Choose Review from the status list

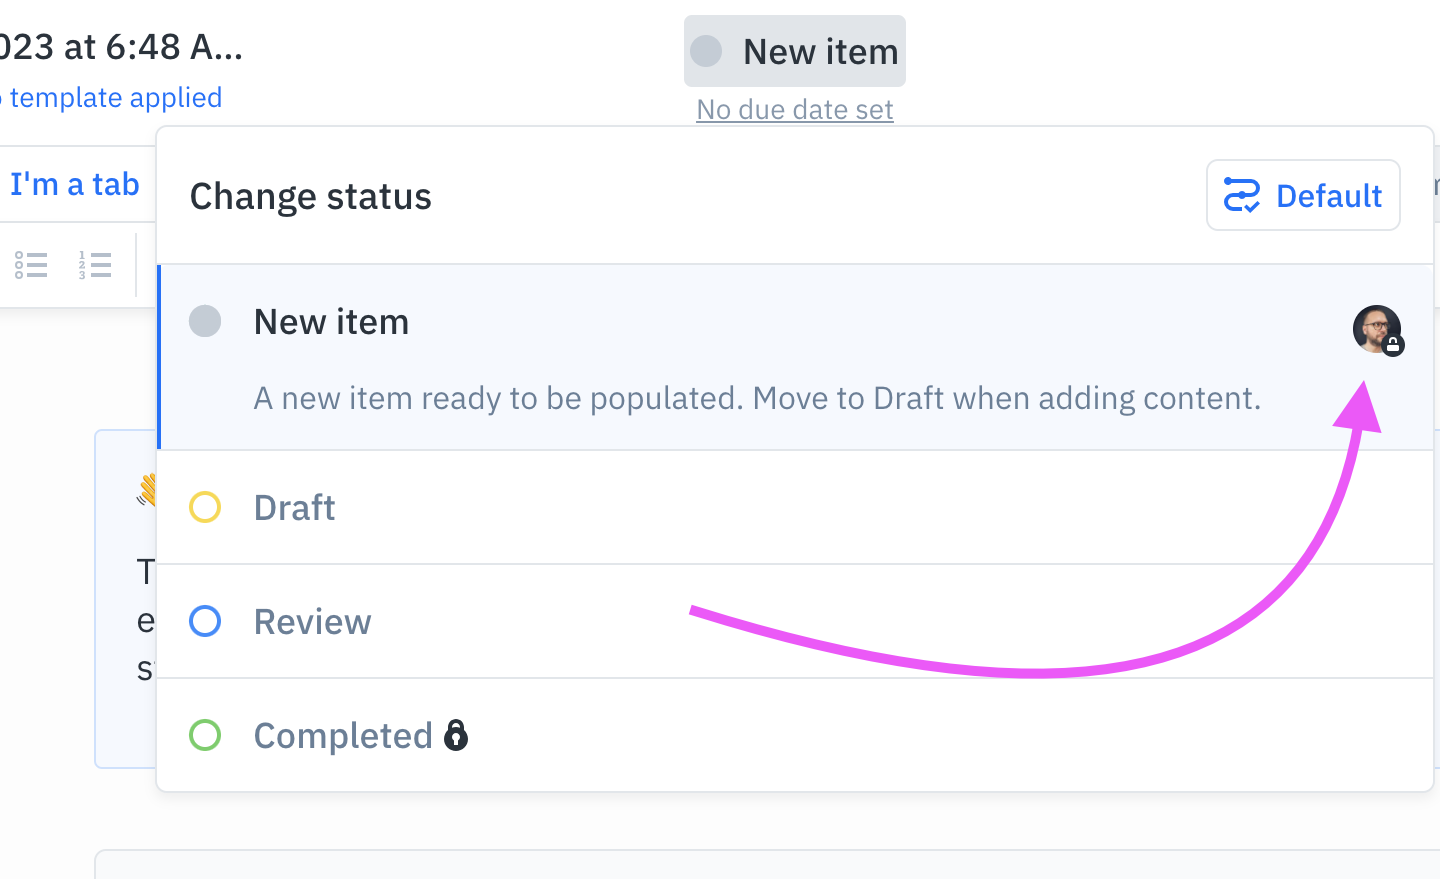coord(312,622)
